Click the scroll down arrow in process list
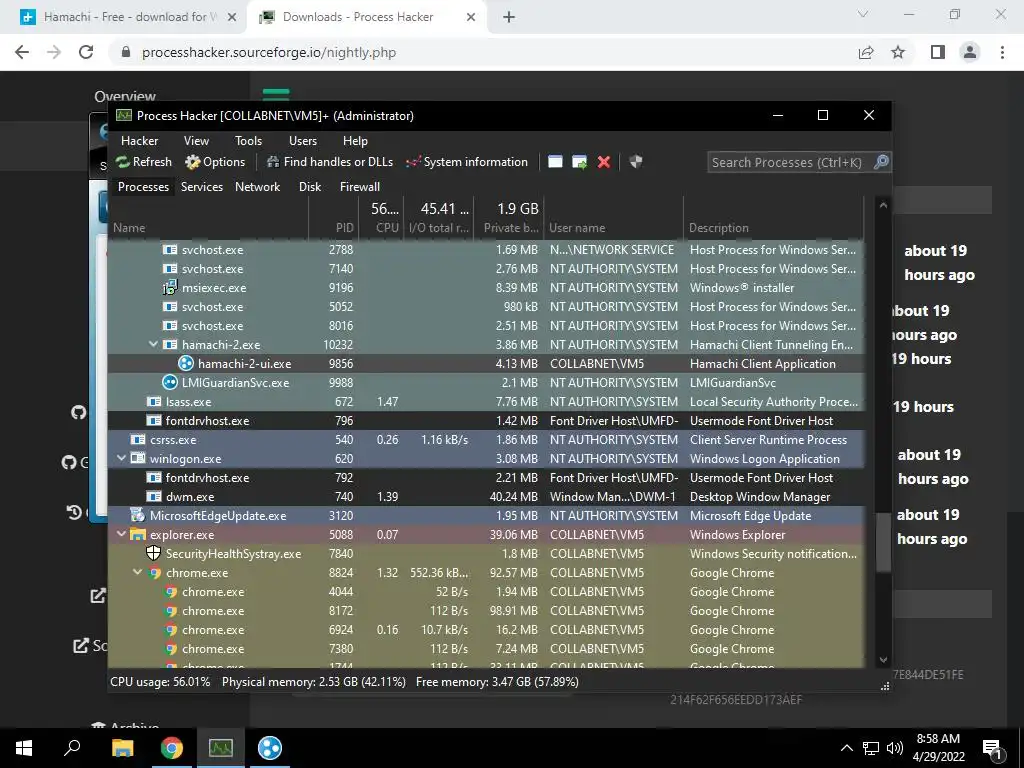Viewport: 1024px width, 768px height. coord(883,660)
